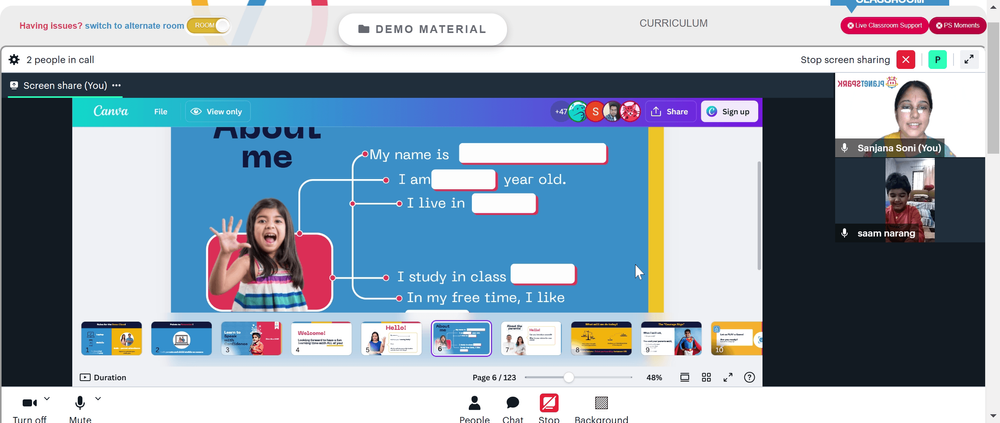Viewport: 1000px width, 423px height.
Task: Open the CURRICULUM tab
Action: (673, 24)
